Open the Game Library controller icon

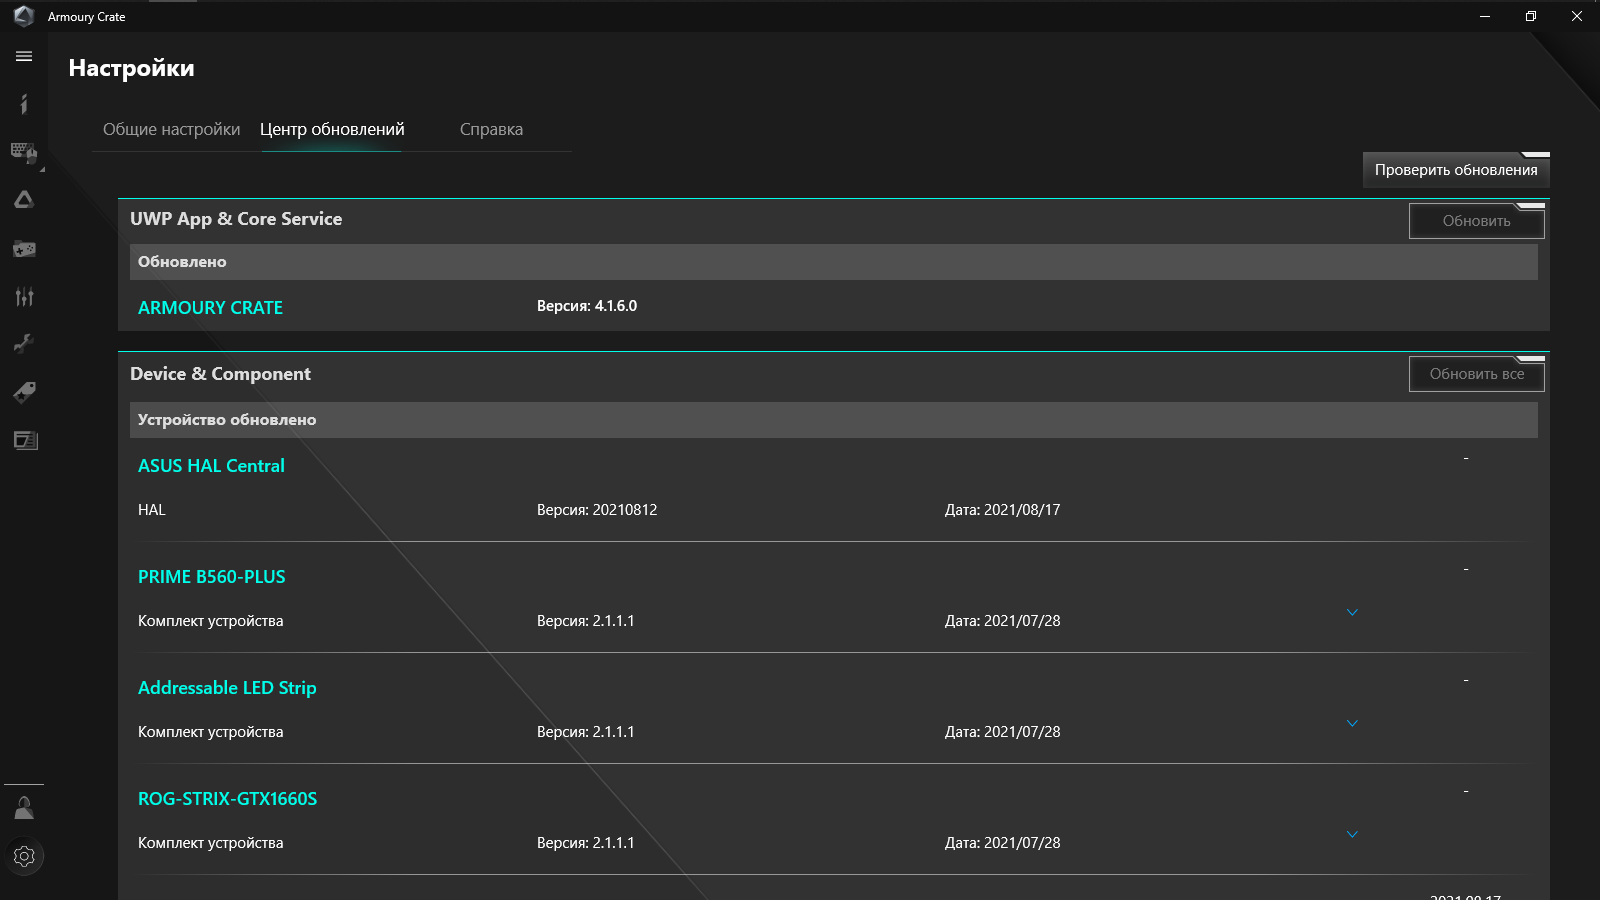coord(24,249)
